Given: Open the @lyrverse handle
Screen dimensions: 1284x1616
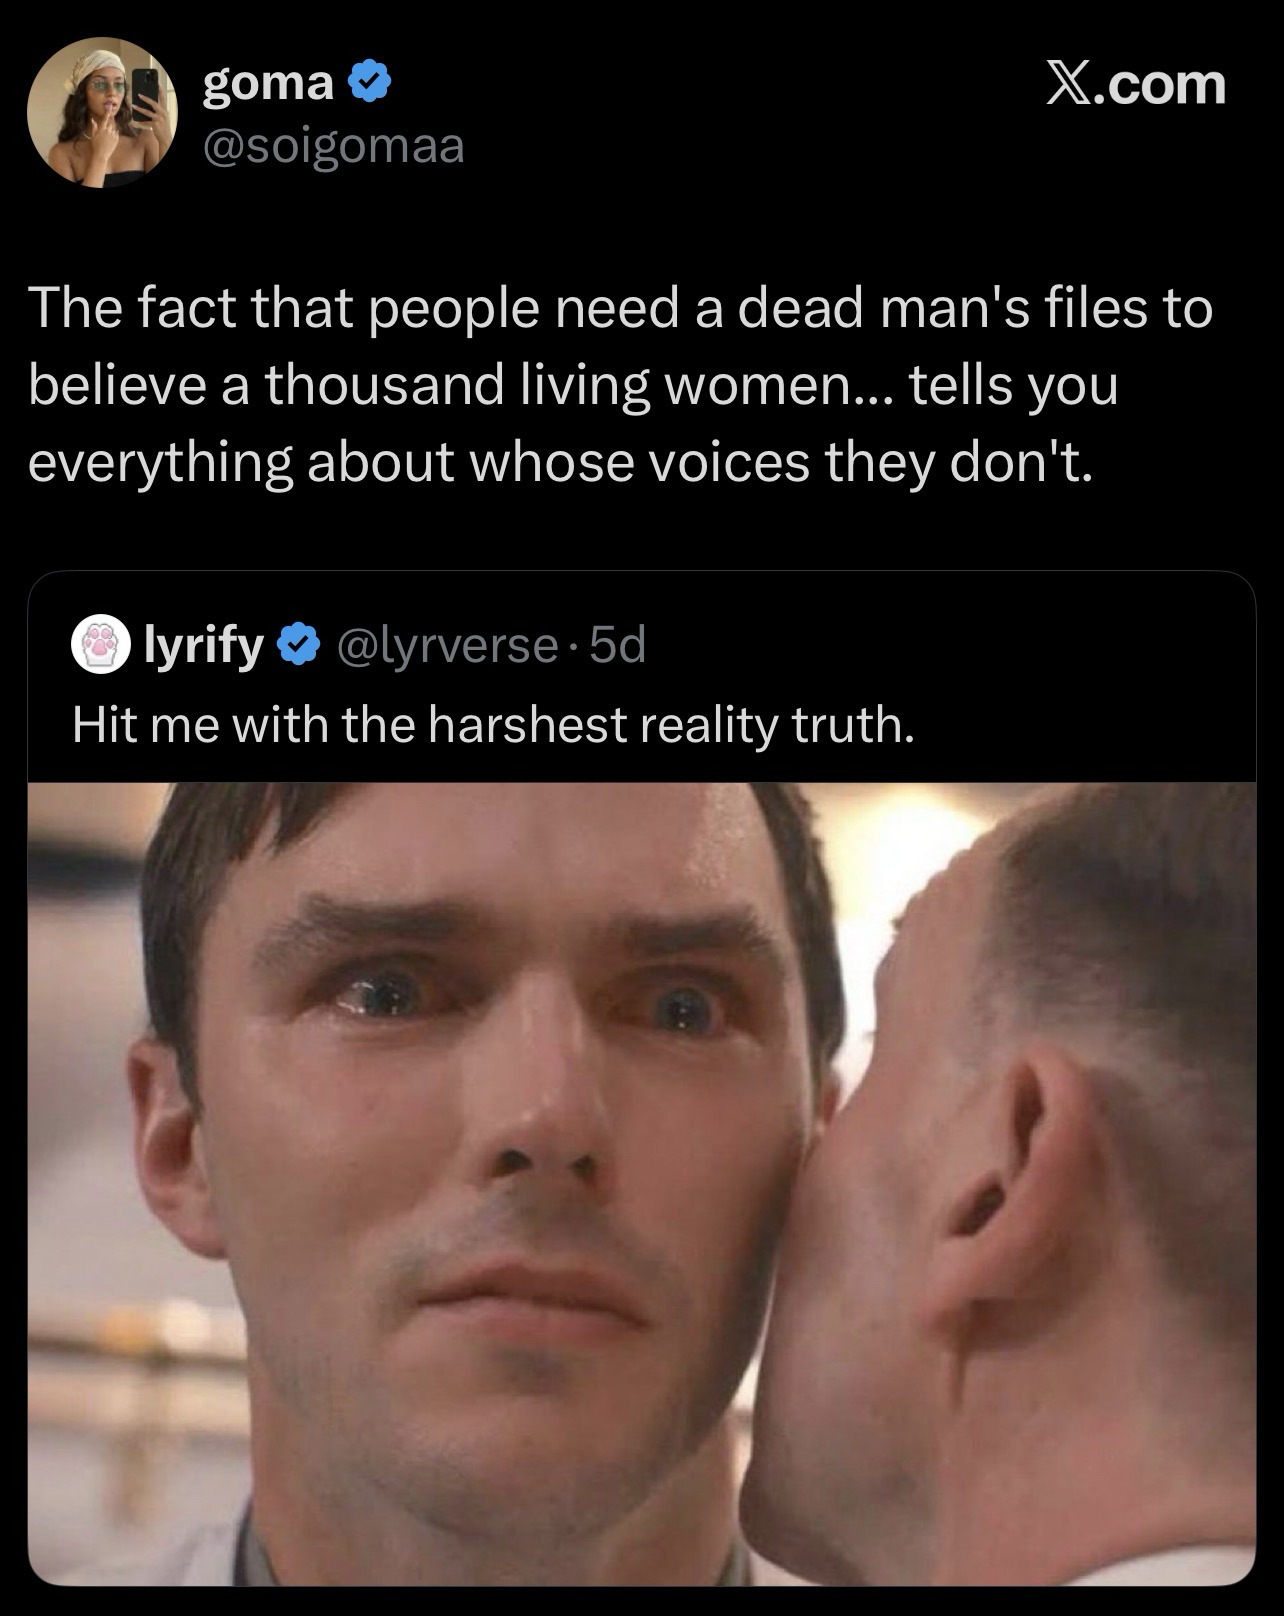Looking at the screenshot, I should coord(448,647).
